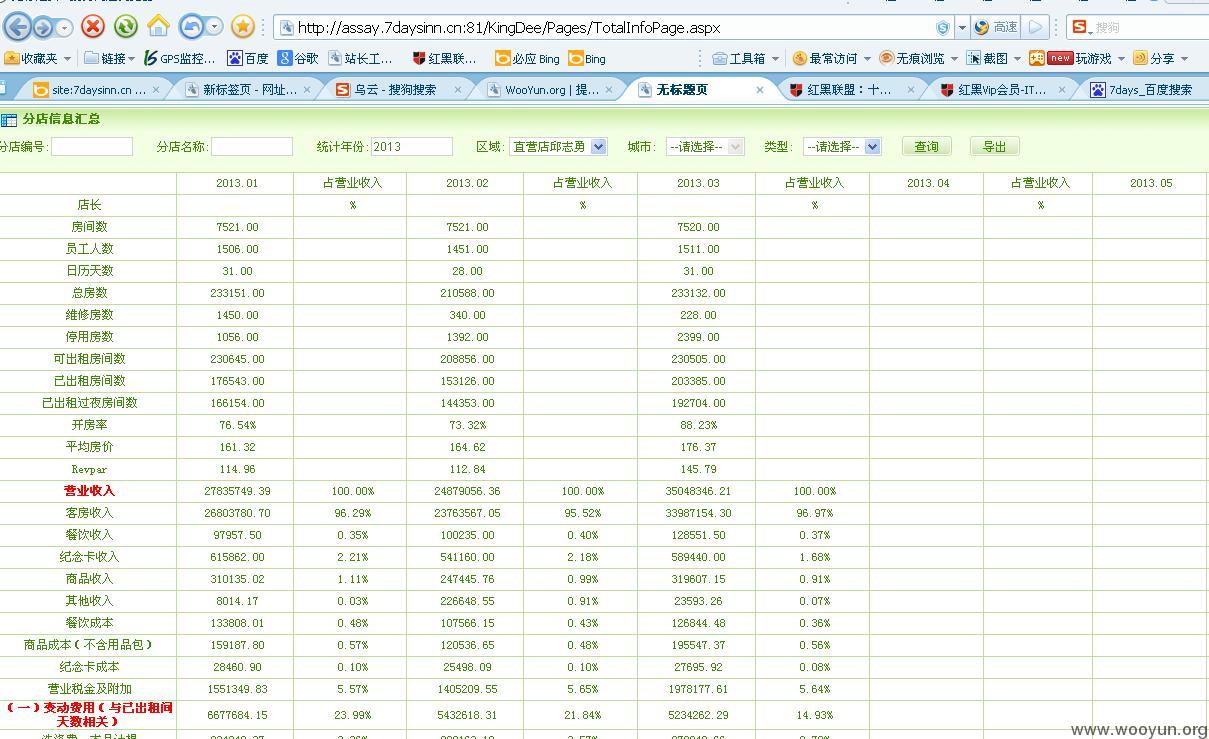1209x739 pixels.
Task: Open the 截图 screenshot tool
Action: click(x=987, y=58)
